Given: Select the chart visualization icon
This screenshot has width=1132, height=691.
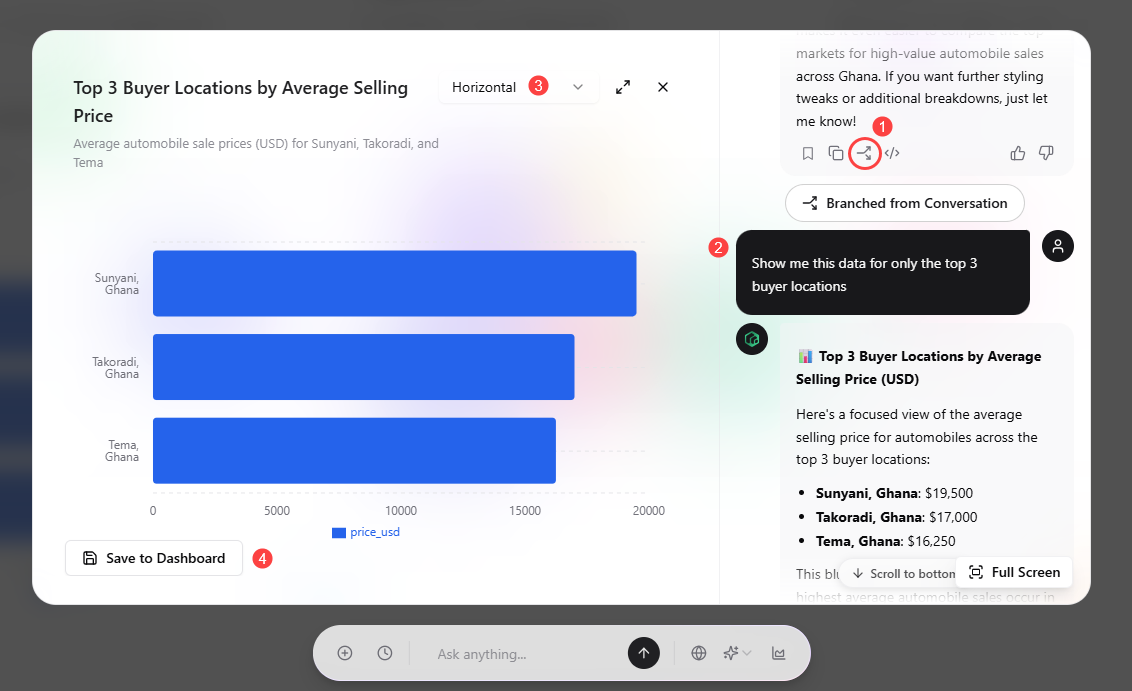Looking at the screenshot, I should tap(778, 652).
